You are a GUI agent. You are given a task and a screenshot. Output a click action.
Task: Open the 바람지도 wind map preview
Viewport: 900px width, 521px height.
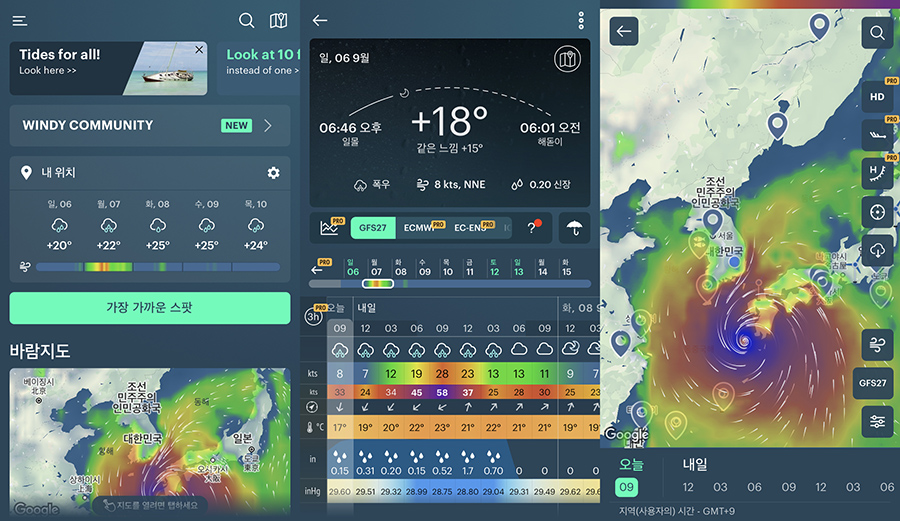point(150,442)
